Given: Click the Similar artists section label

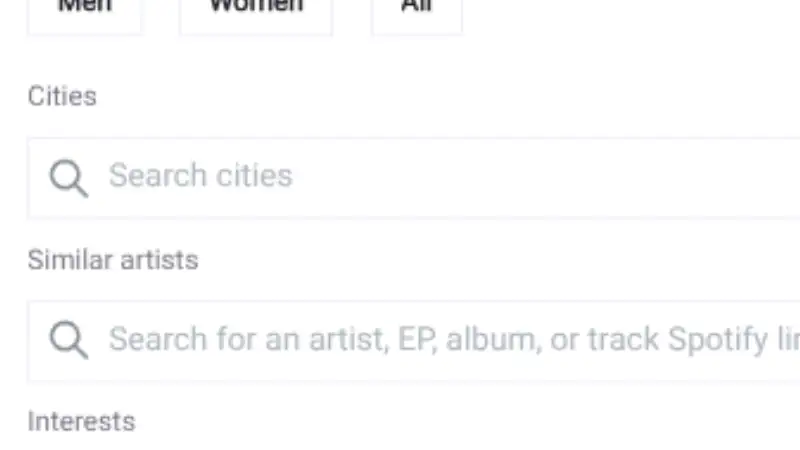Looking at the screenshot, I should pyautogui.click(x=113, y=260).
